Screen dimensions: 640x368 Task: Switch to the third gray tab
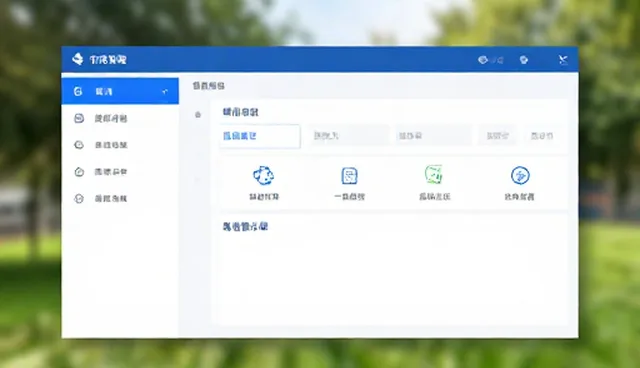point(433,136)
